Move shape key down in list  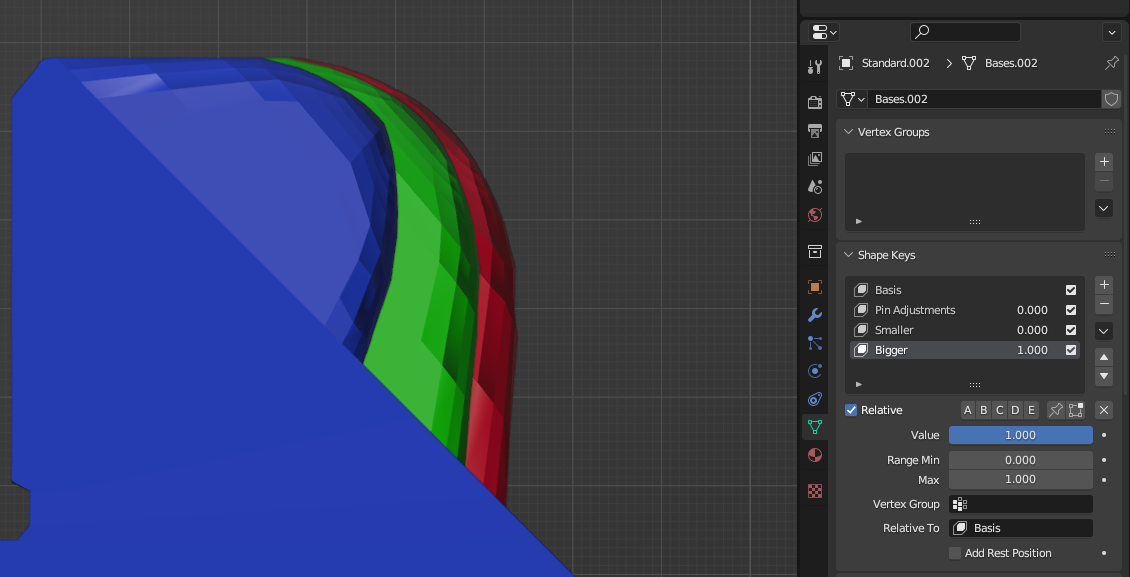(1104, 376)
